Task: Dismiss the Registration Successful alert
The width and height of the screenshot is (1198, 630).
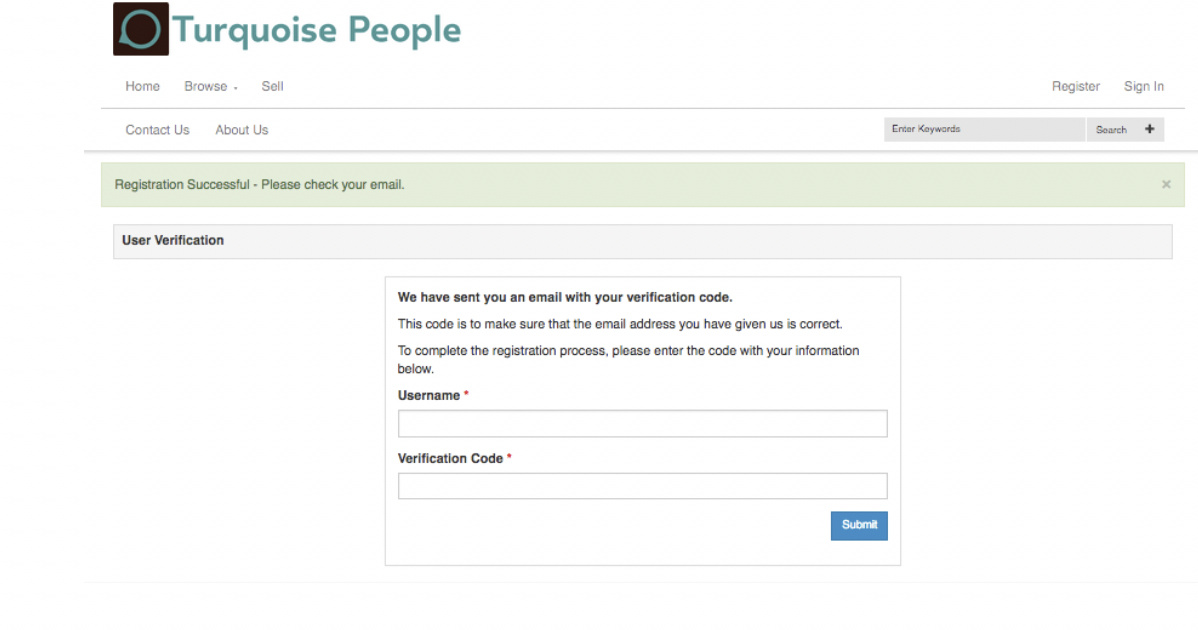Action: click(x=1166, y=184)
